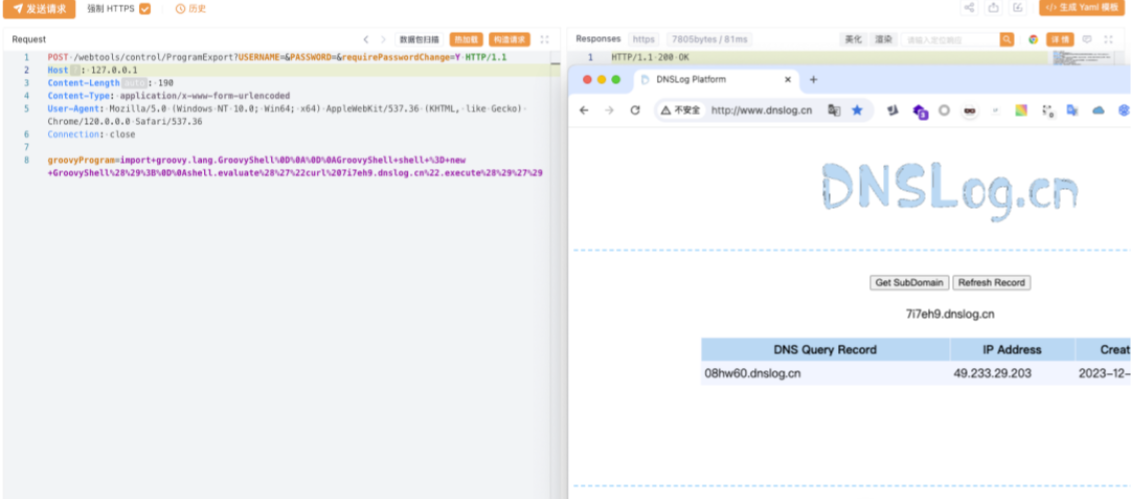Expand Responses panel to fullscreen
The height and width of the screenshot is (499, 1131).
click(1109, 40)
